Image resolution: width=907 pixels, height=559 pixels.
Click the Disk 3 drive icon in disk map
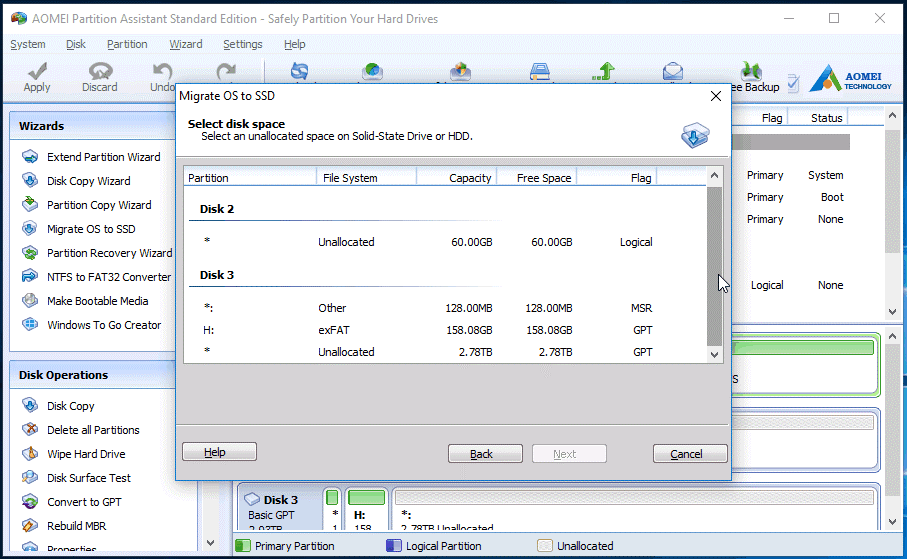click(252, 499)
